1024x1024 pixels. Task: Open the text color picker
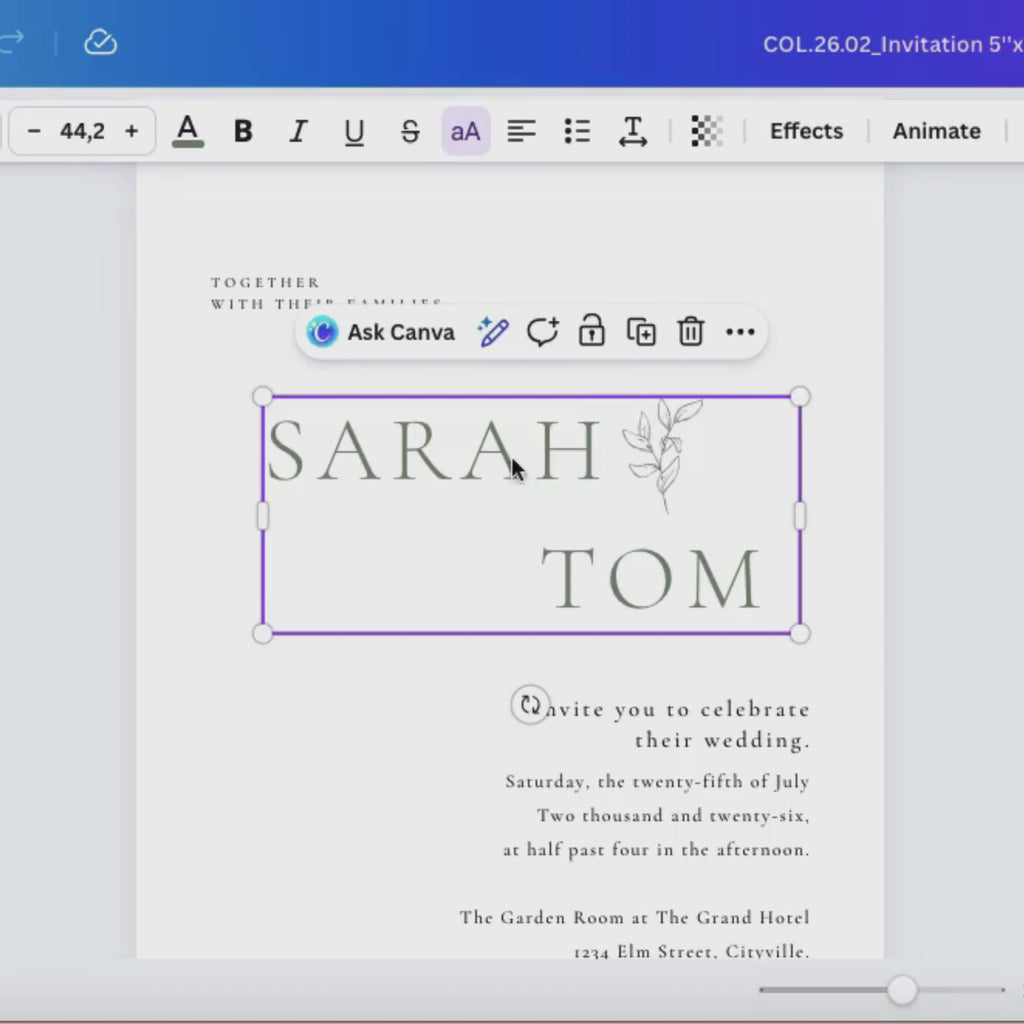[x=188, y=131]
